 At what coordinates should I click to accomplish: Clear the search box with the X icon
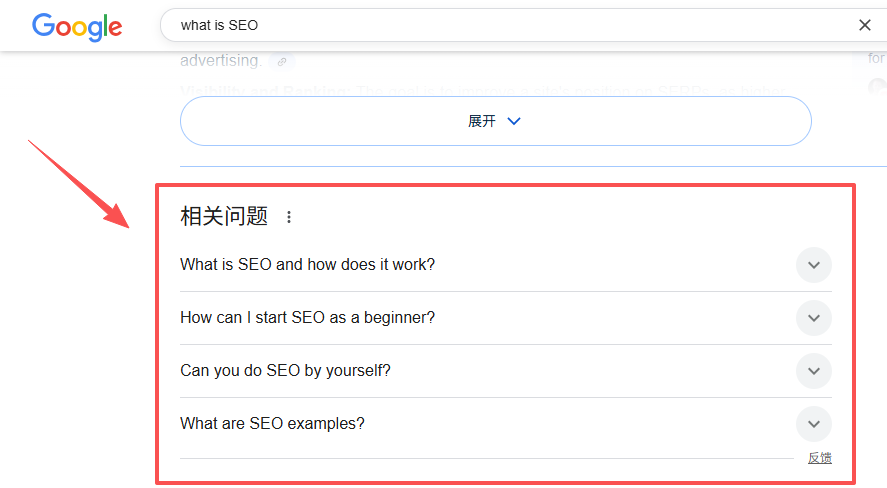click(x=865, y=26)
